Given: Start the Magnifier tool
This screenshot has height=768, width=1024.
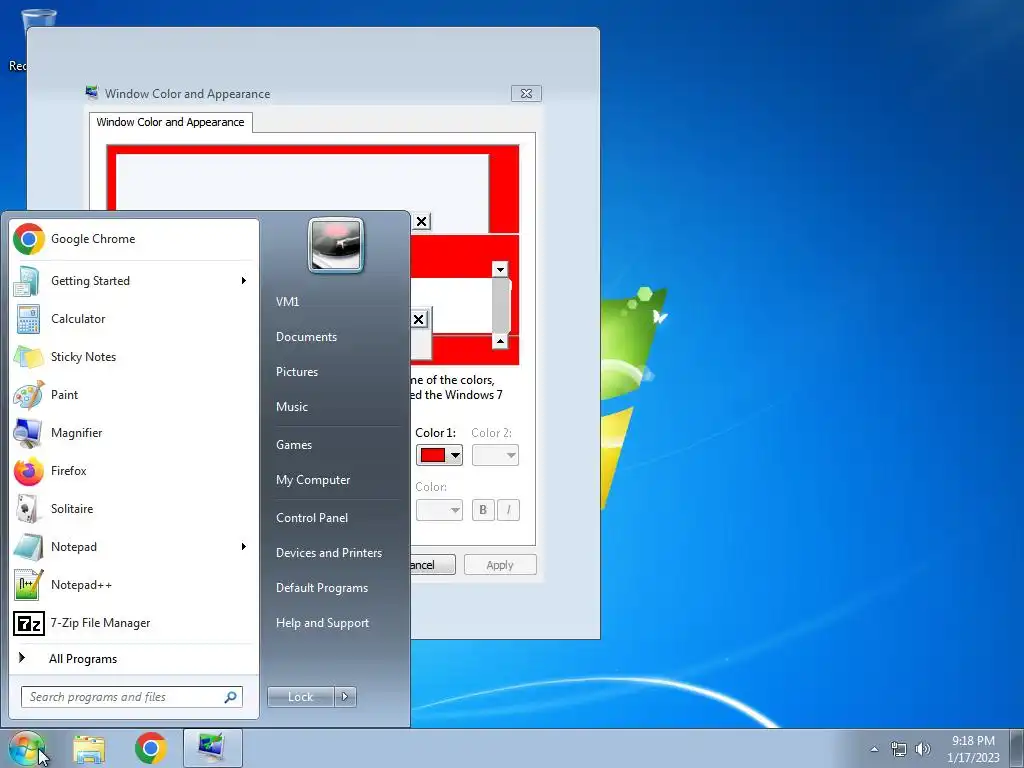Looking at the screenshot, I should tap(134, 432).
